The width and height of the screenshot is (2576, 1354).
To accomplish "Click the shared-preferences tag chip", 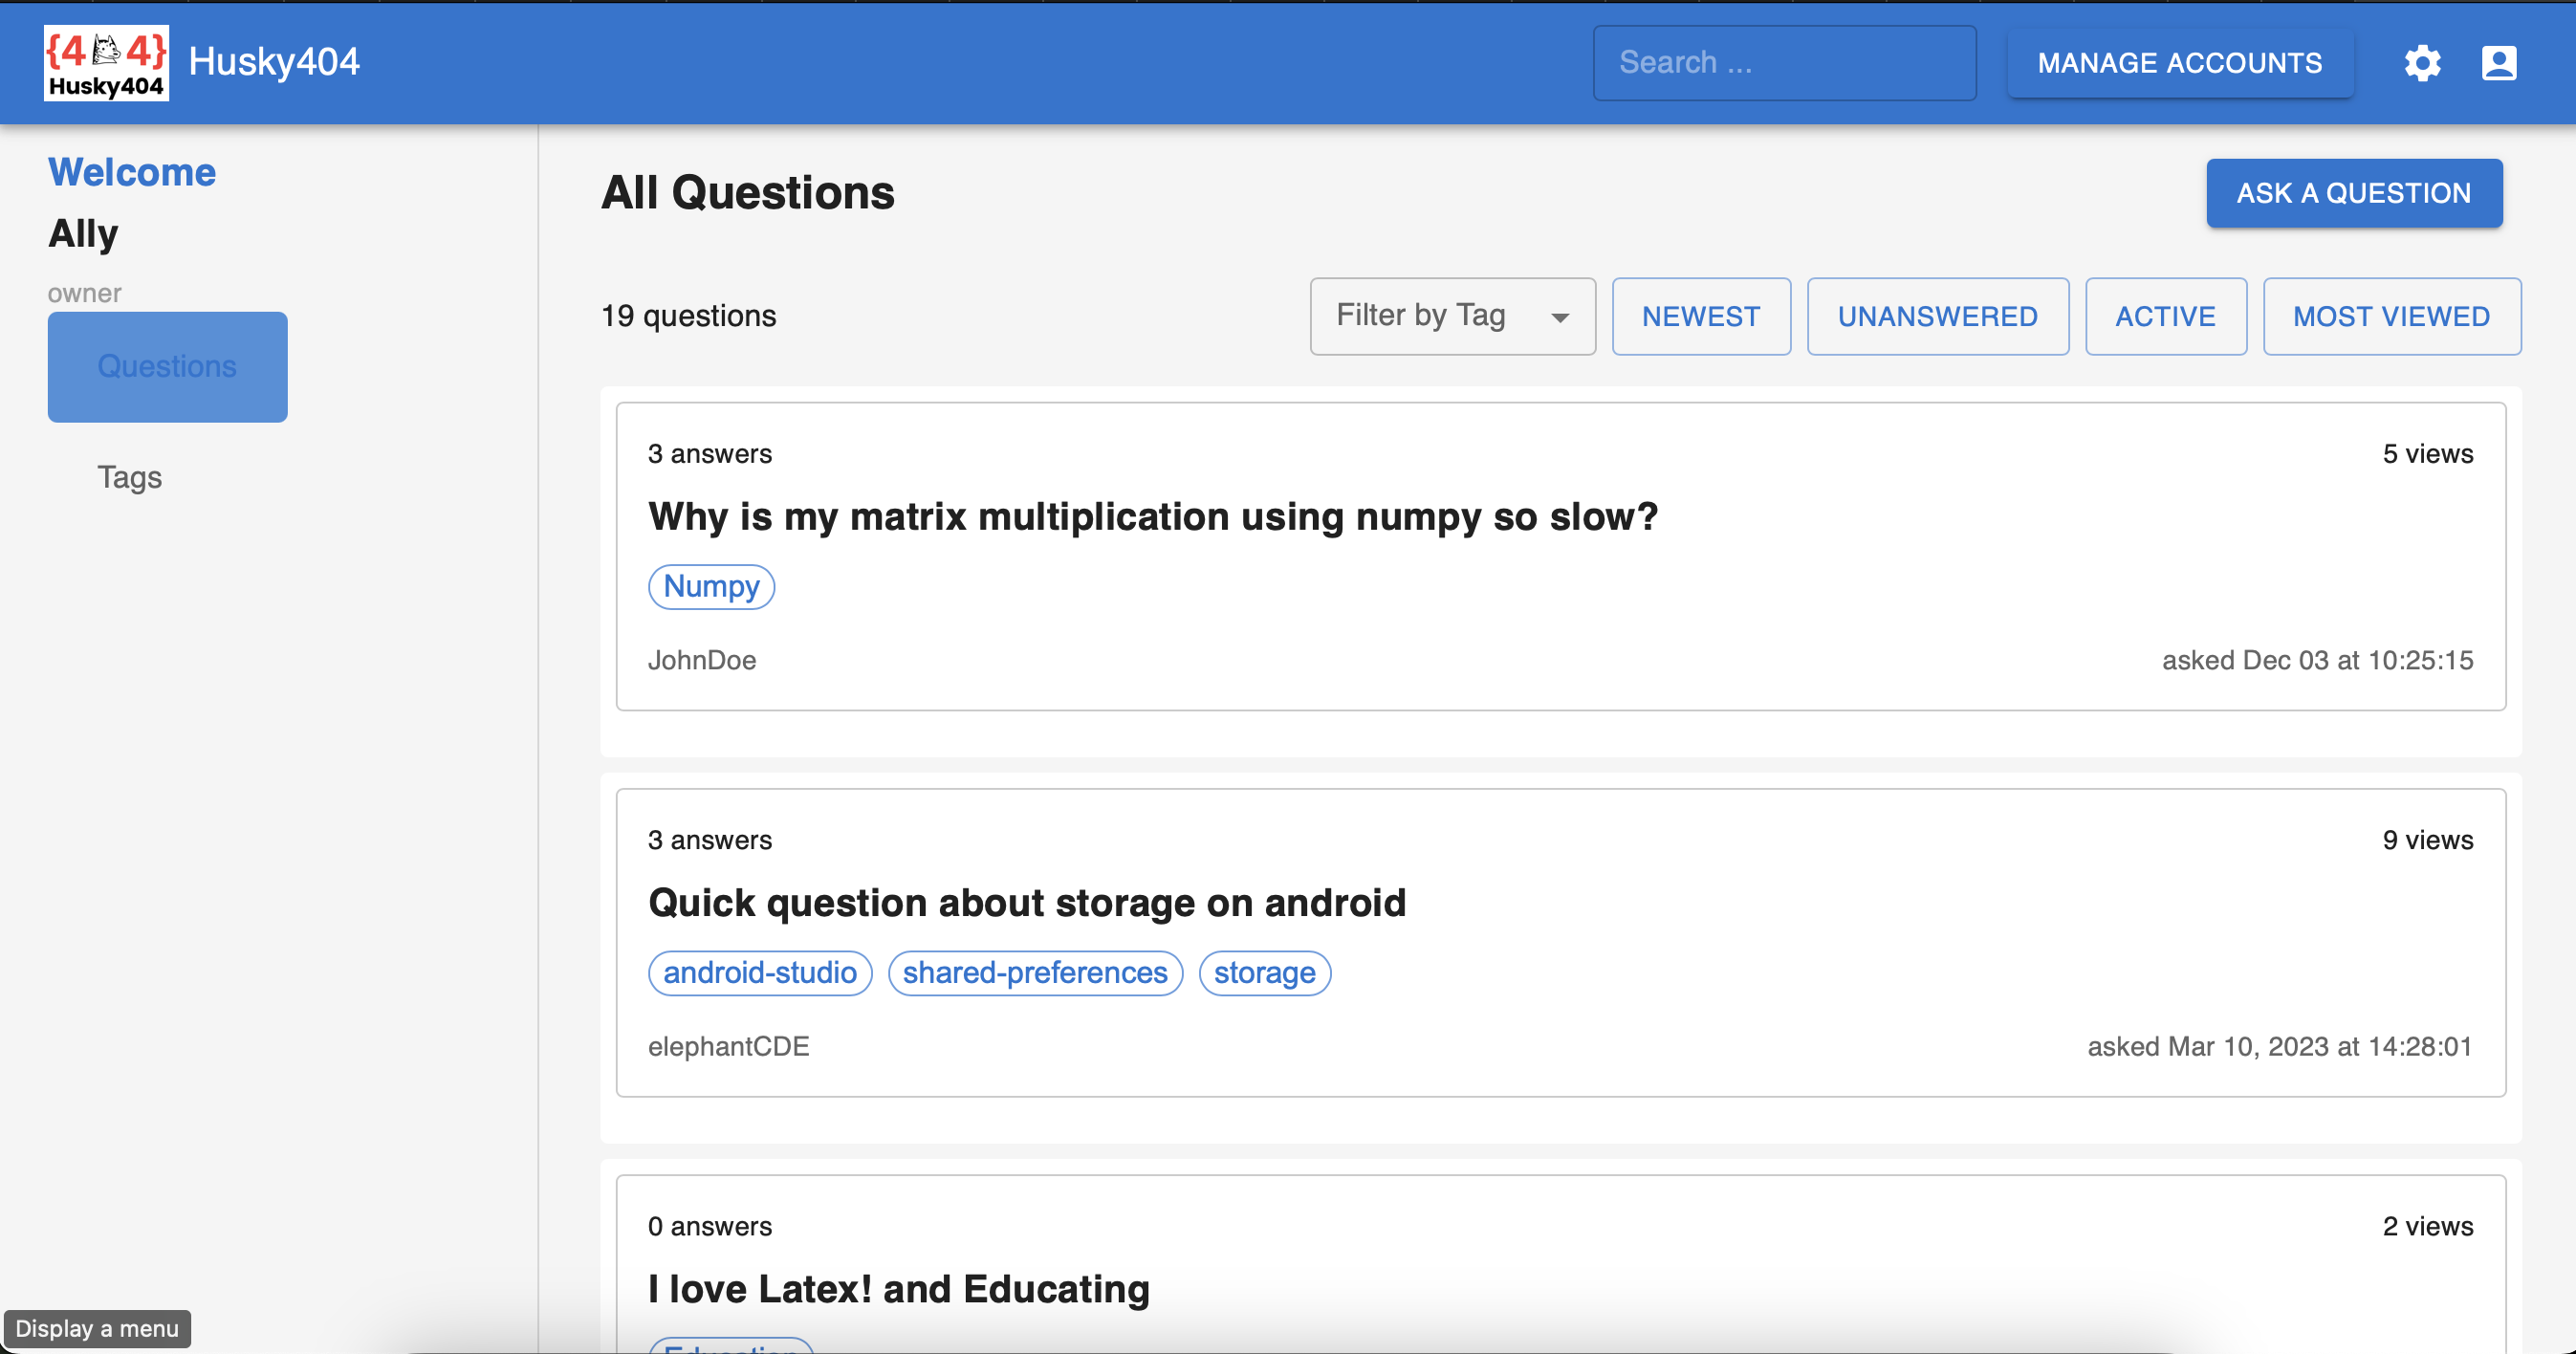I will [1034, 972].
